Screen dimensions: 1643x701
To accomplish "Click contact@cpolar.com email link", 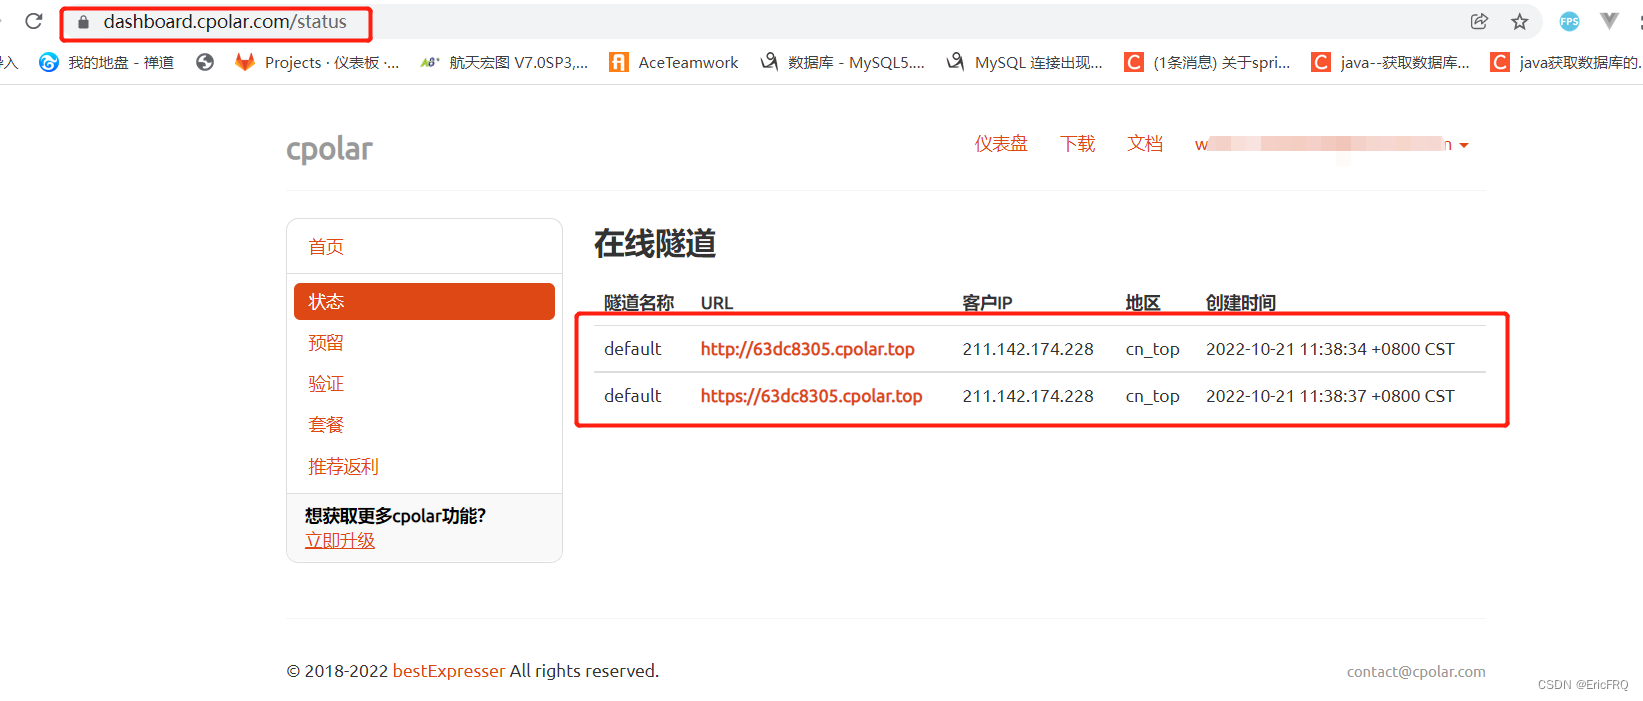I will (x=1416, y=672).
